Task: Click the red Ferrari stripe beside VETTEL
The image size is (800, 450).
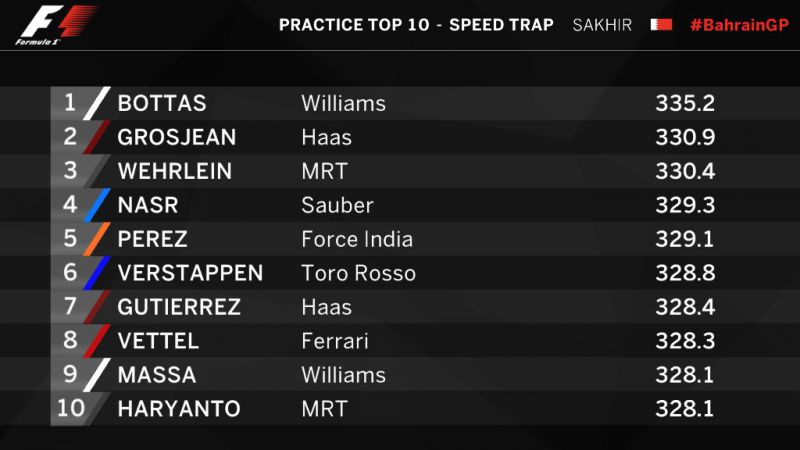Action: 96,341
